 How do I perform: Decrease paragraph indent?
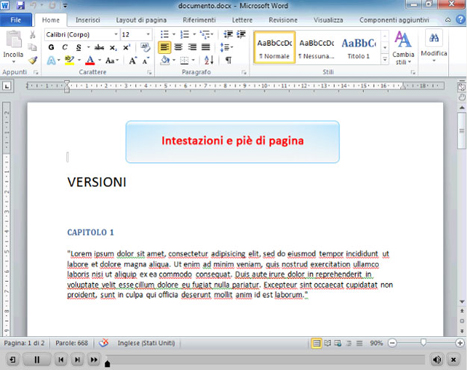coord(228,34)
